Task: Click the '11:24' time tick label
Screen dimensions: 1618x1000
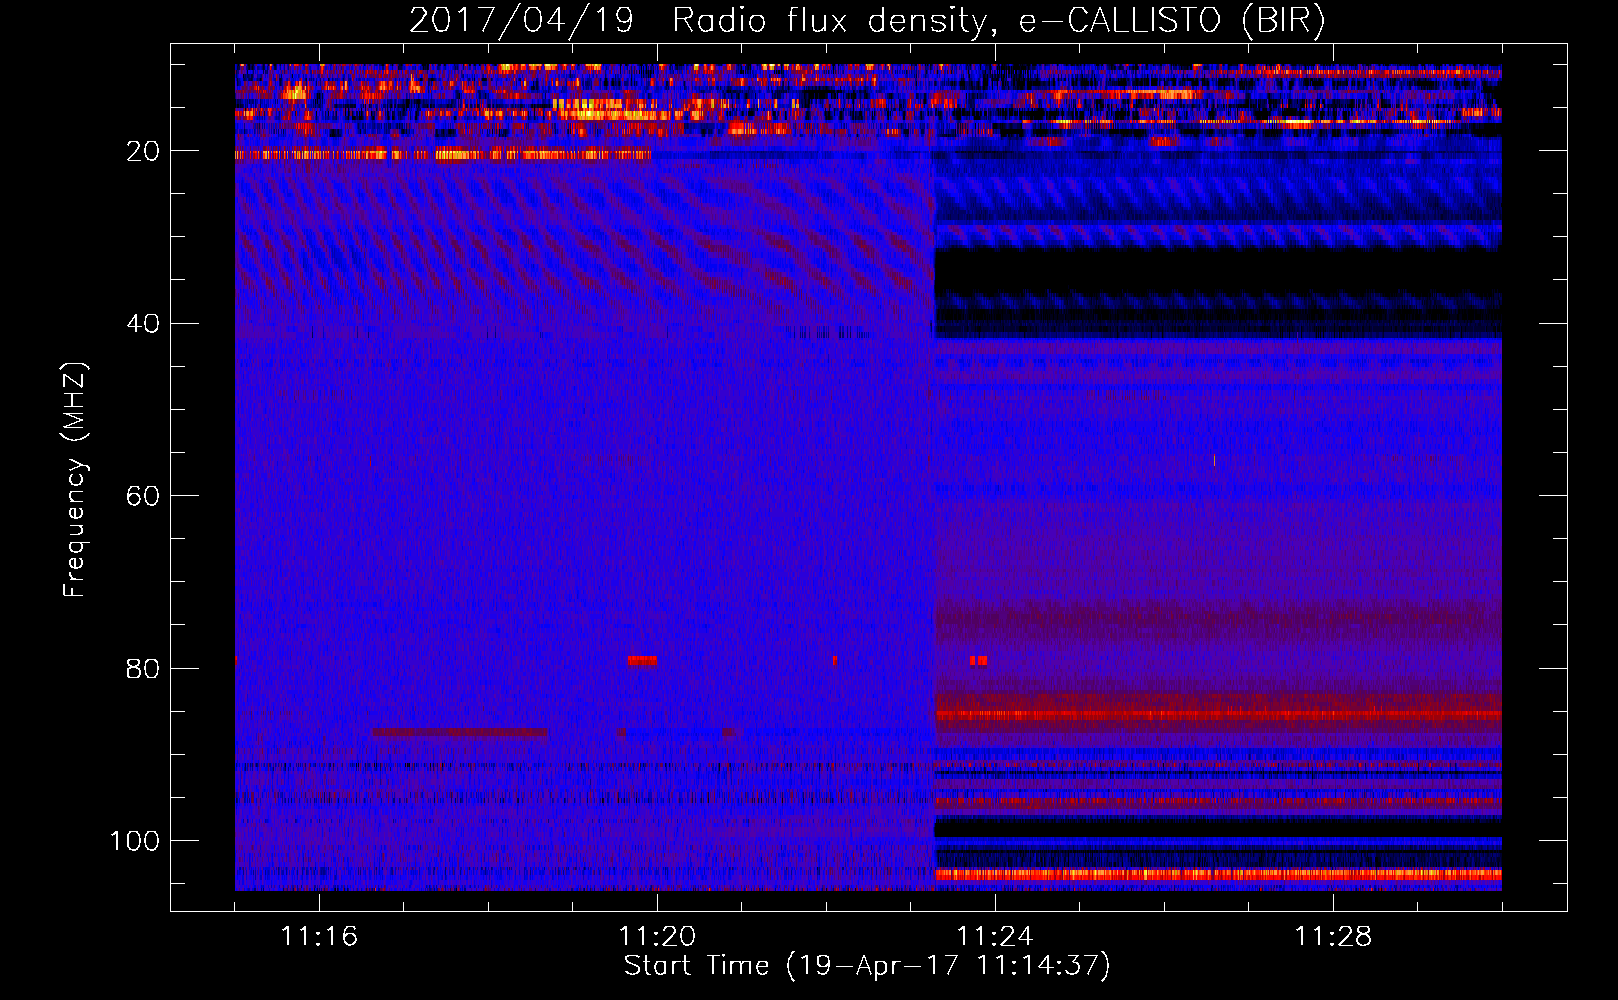Action: (995, 936)
